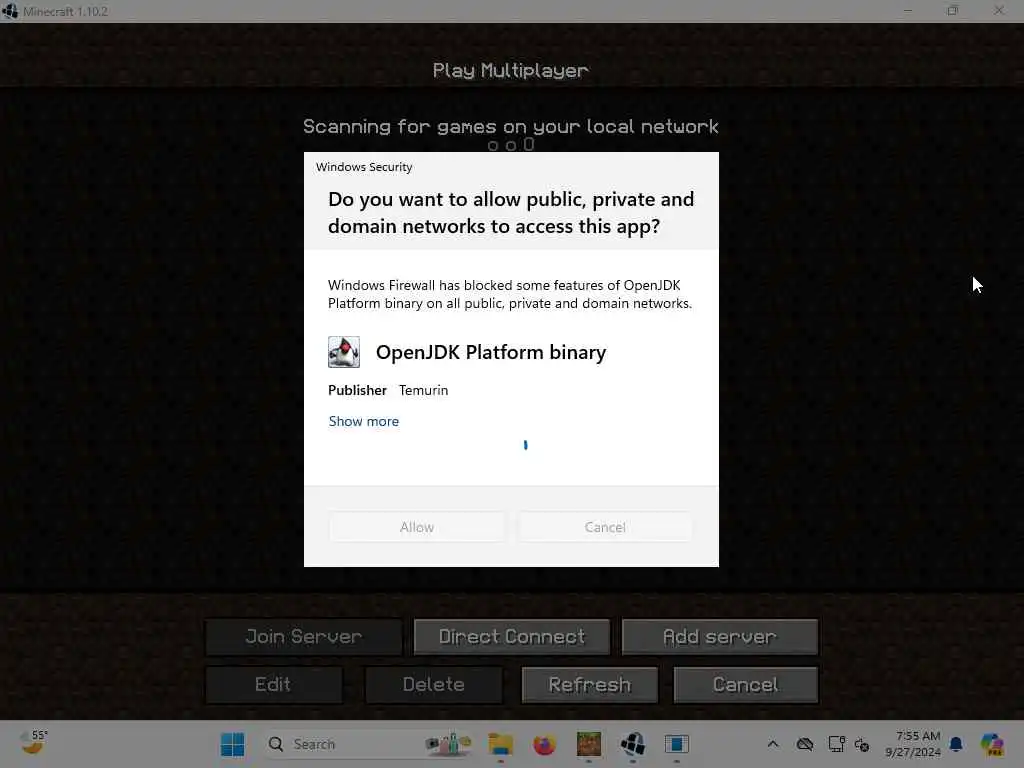The height and width of the screenshot is (768, 1024).
Task: Click the 'Windows Security' dialog title
Action: (364, 167)
